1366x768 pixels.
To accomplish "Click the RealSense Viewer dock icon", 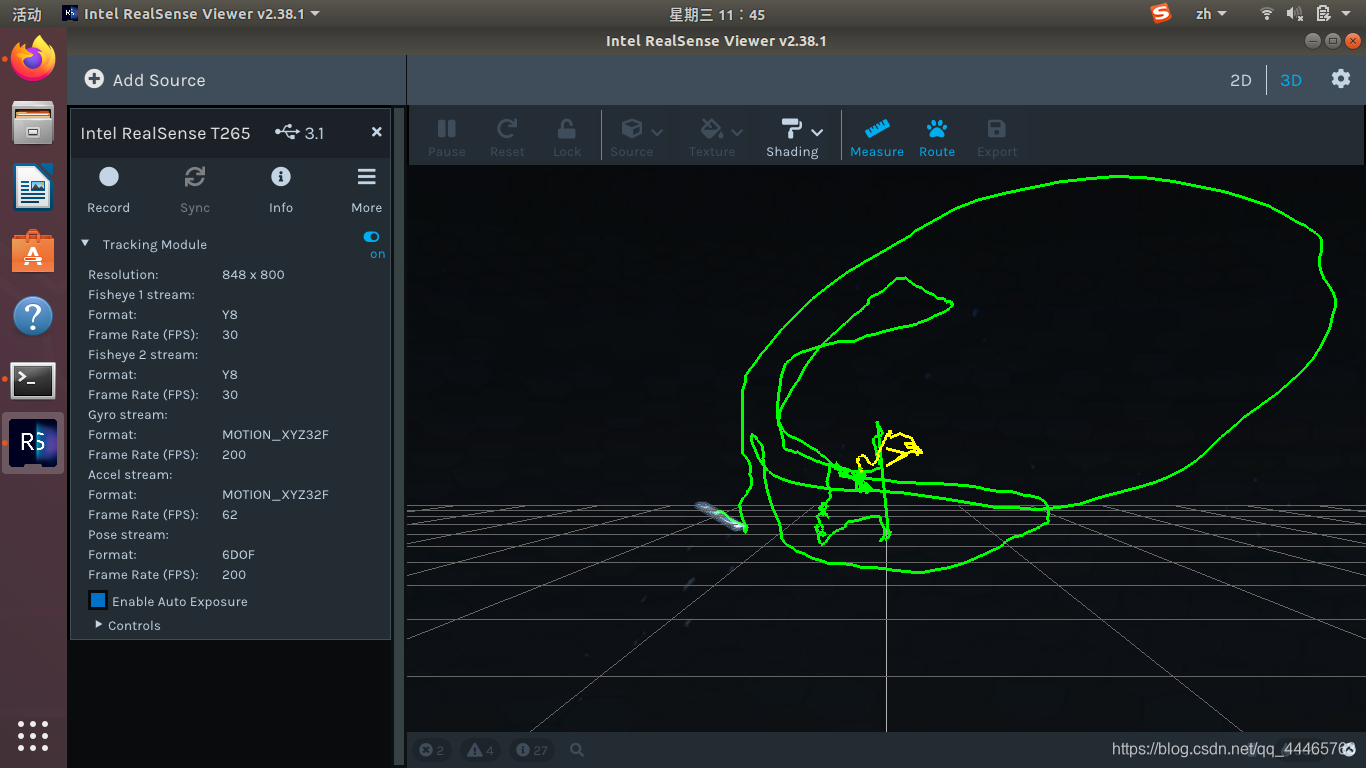I will 33,443.
